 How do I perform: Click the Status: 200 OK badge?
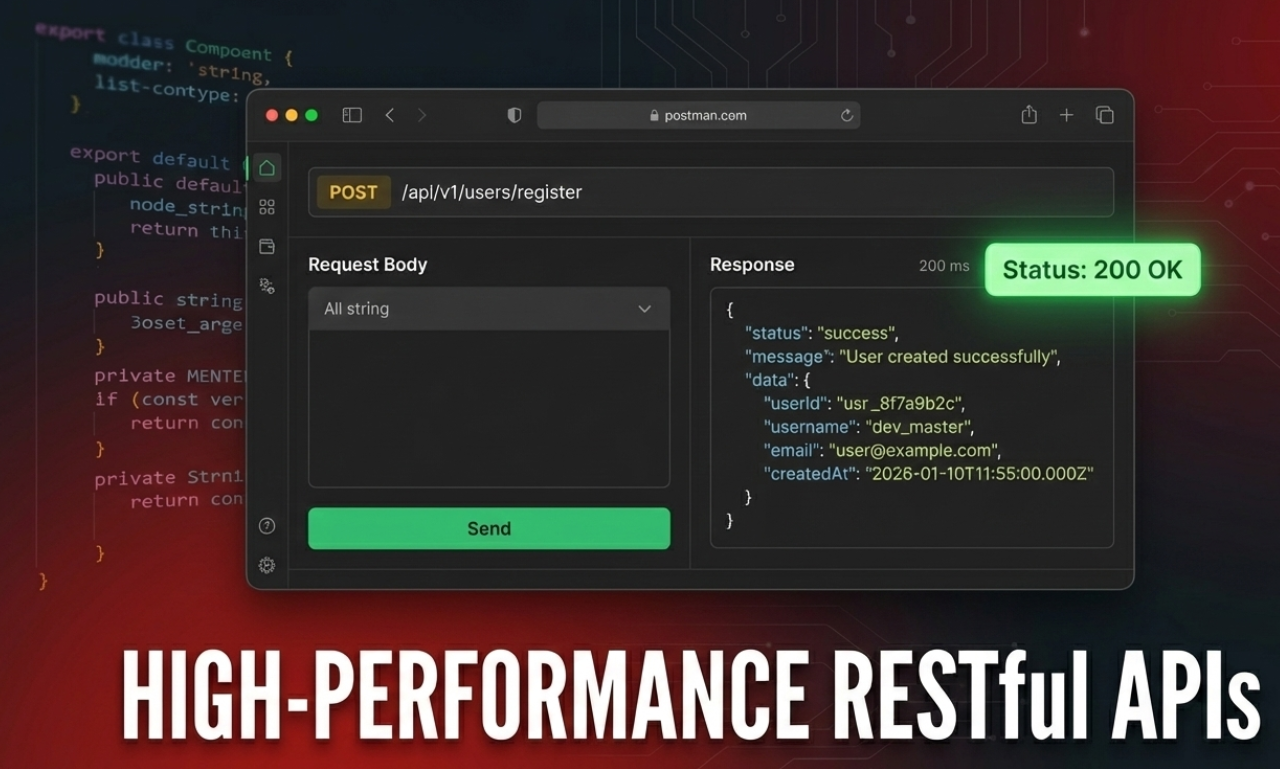click(1092, 269)
